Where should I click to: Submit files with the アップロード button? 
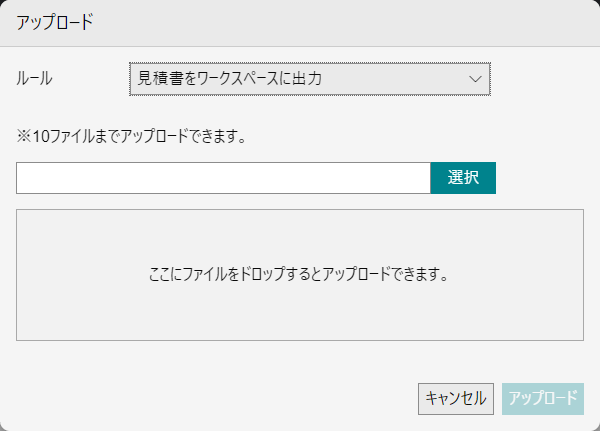543,399
